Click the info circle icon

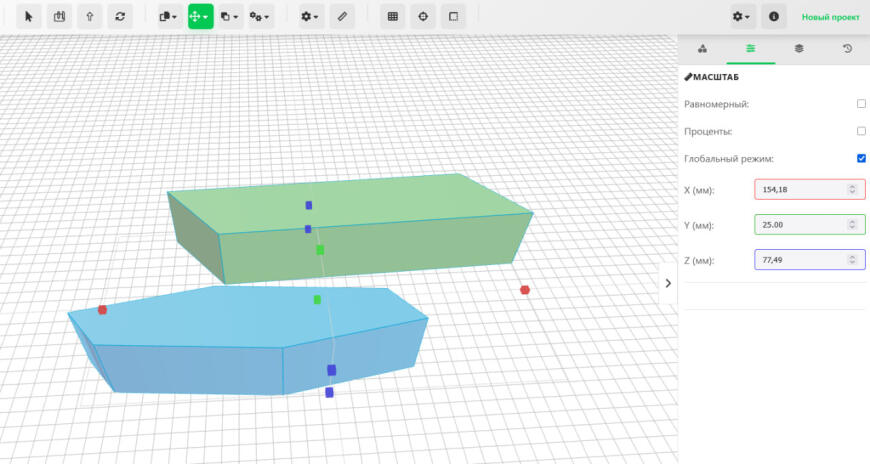pos(773,17)
